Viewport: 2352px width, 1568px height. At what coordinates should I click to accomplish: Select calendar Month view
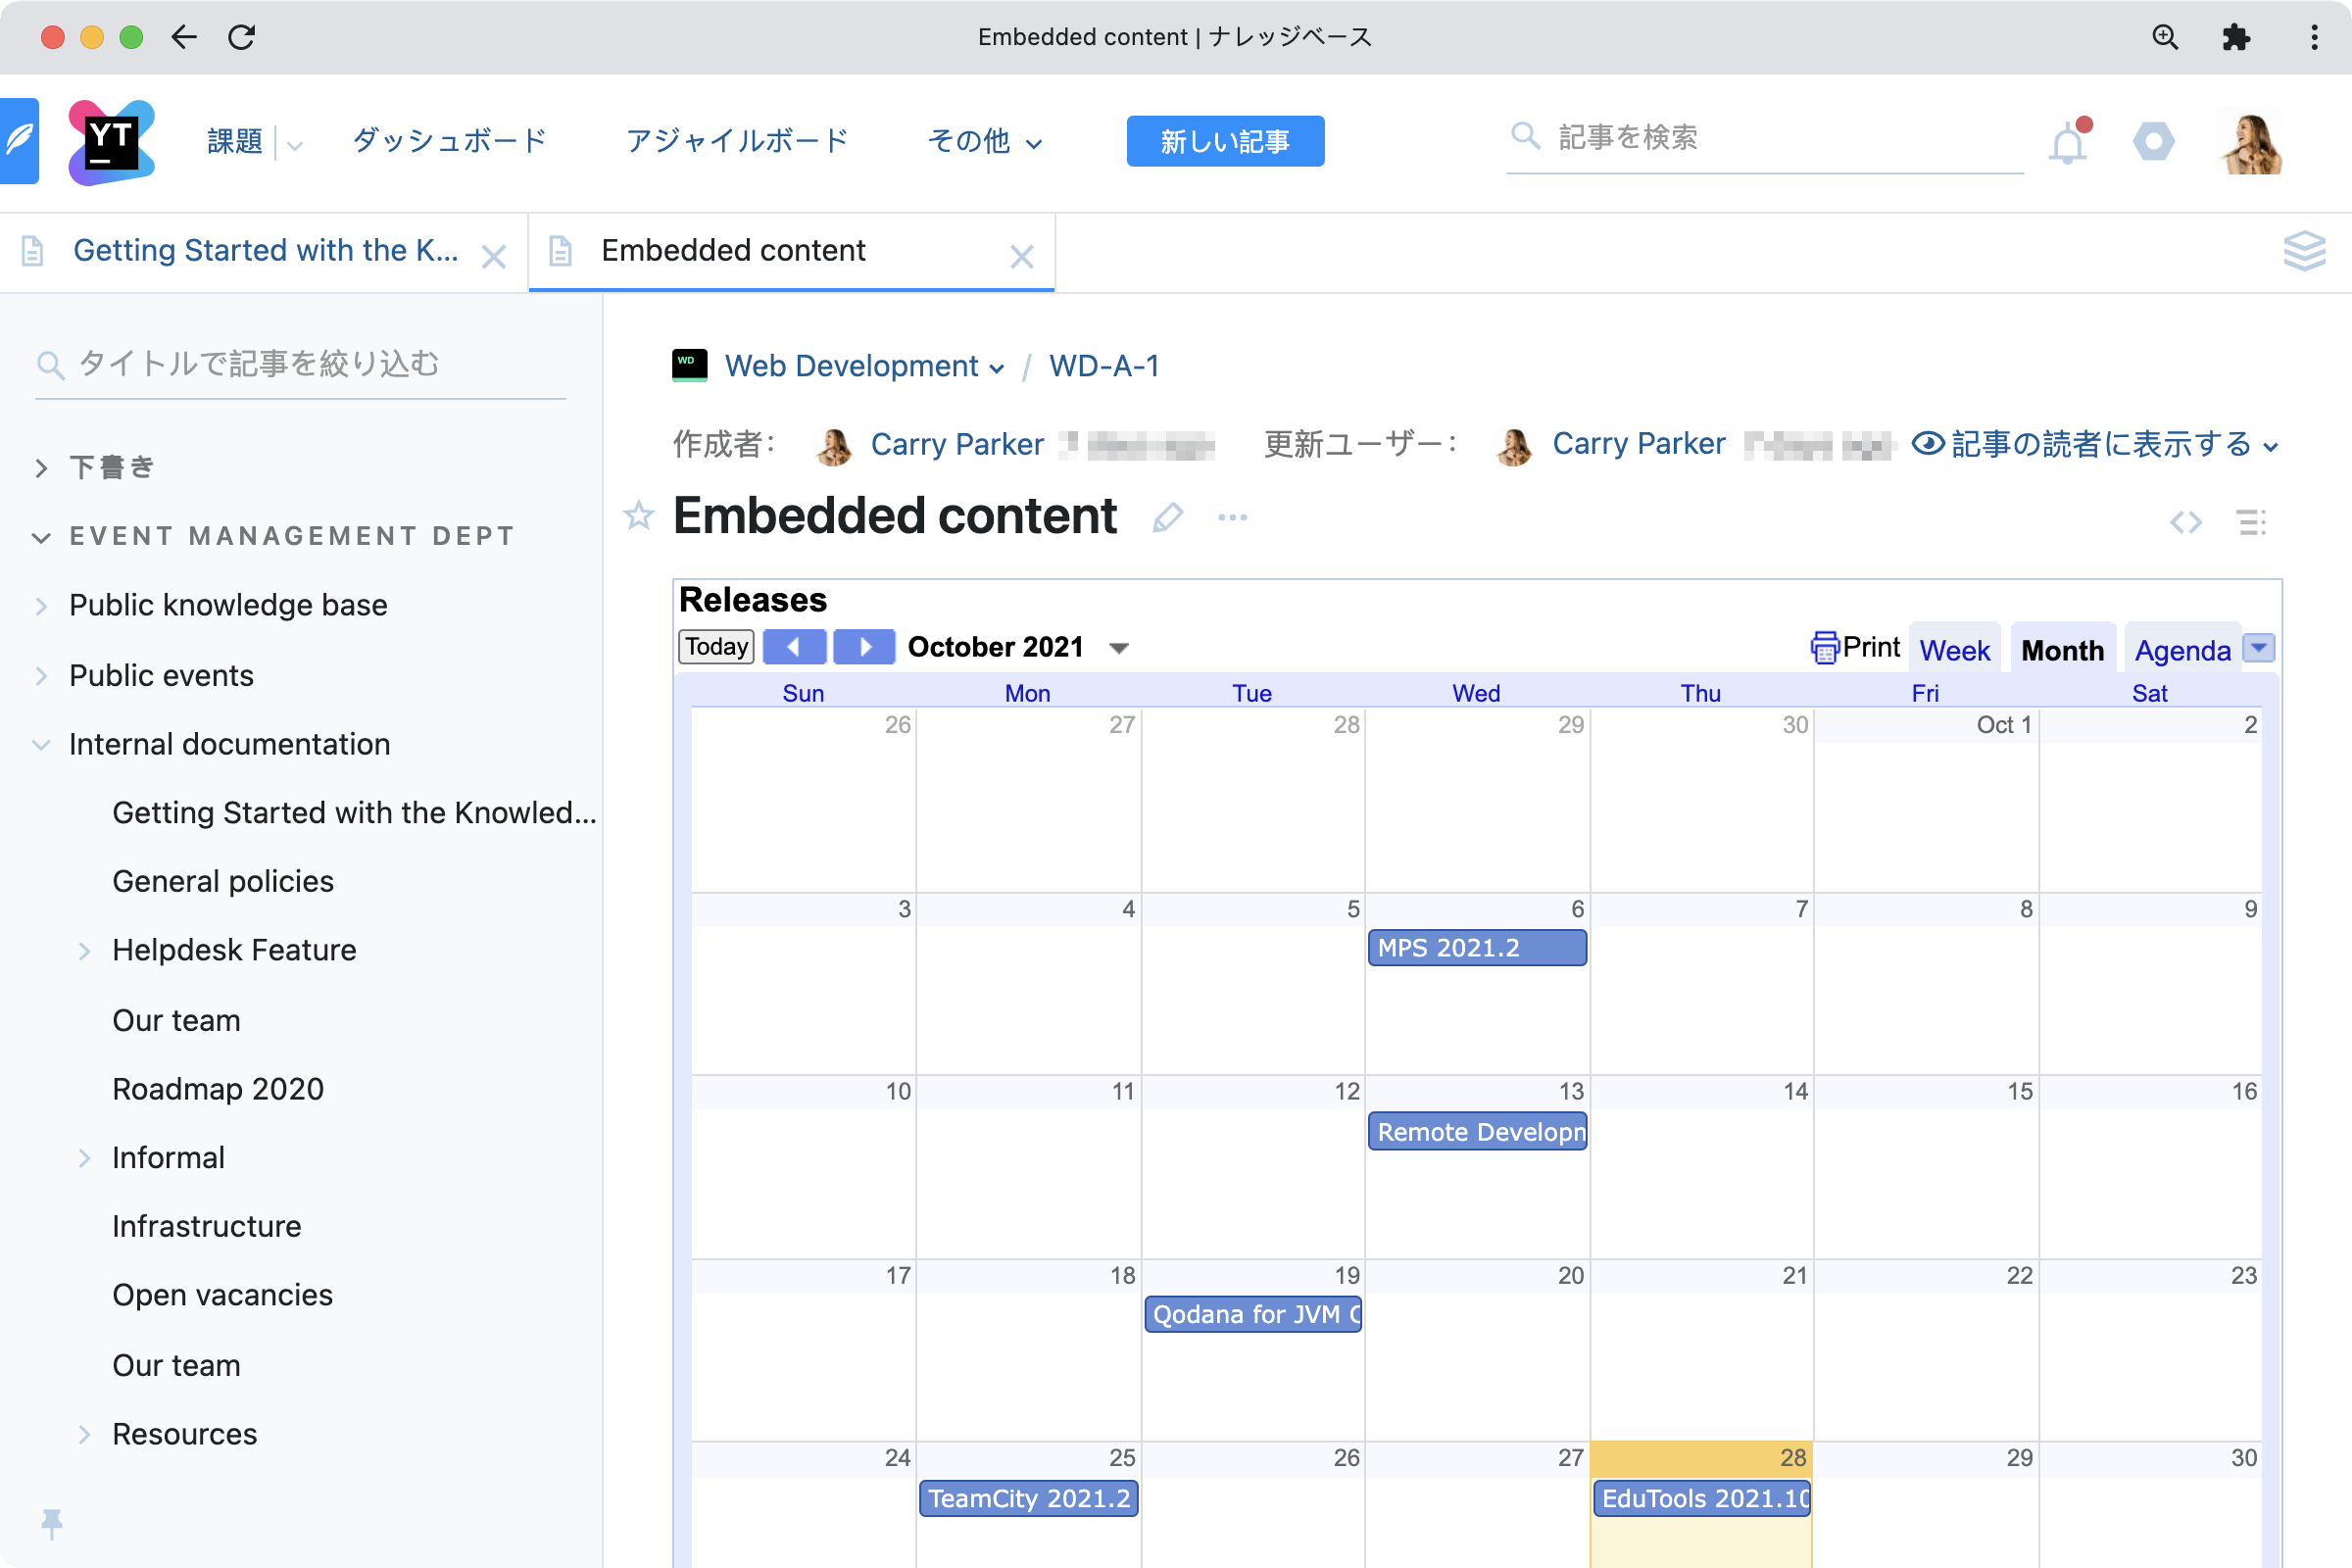click(2062, 650)
